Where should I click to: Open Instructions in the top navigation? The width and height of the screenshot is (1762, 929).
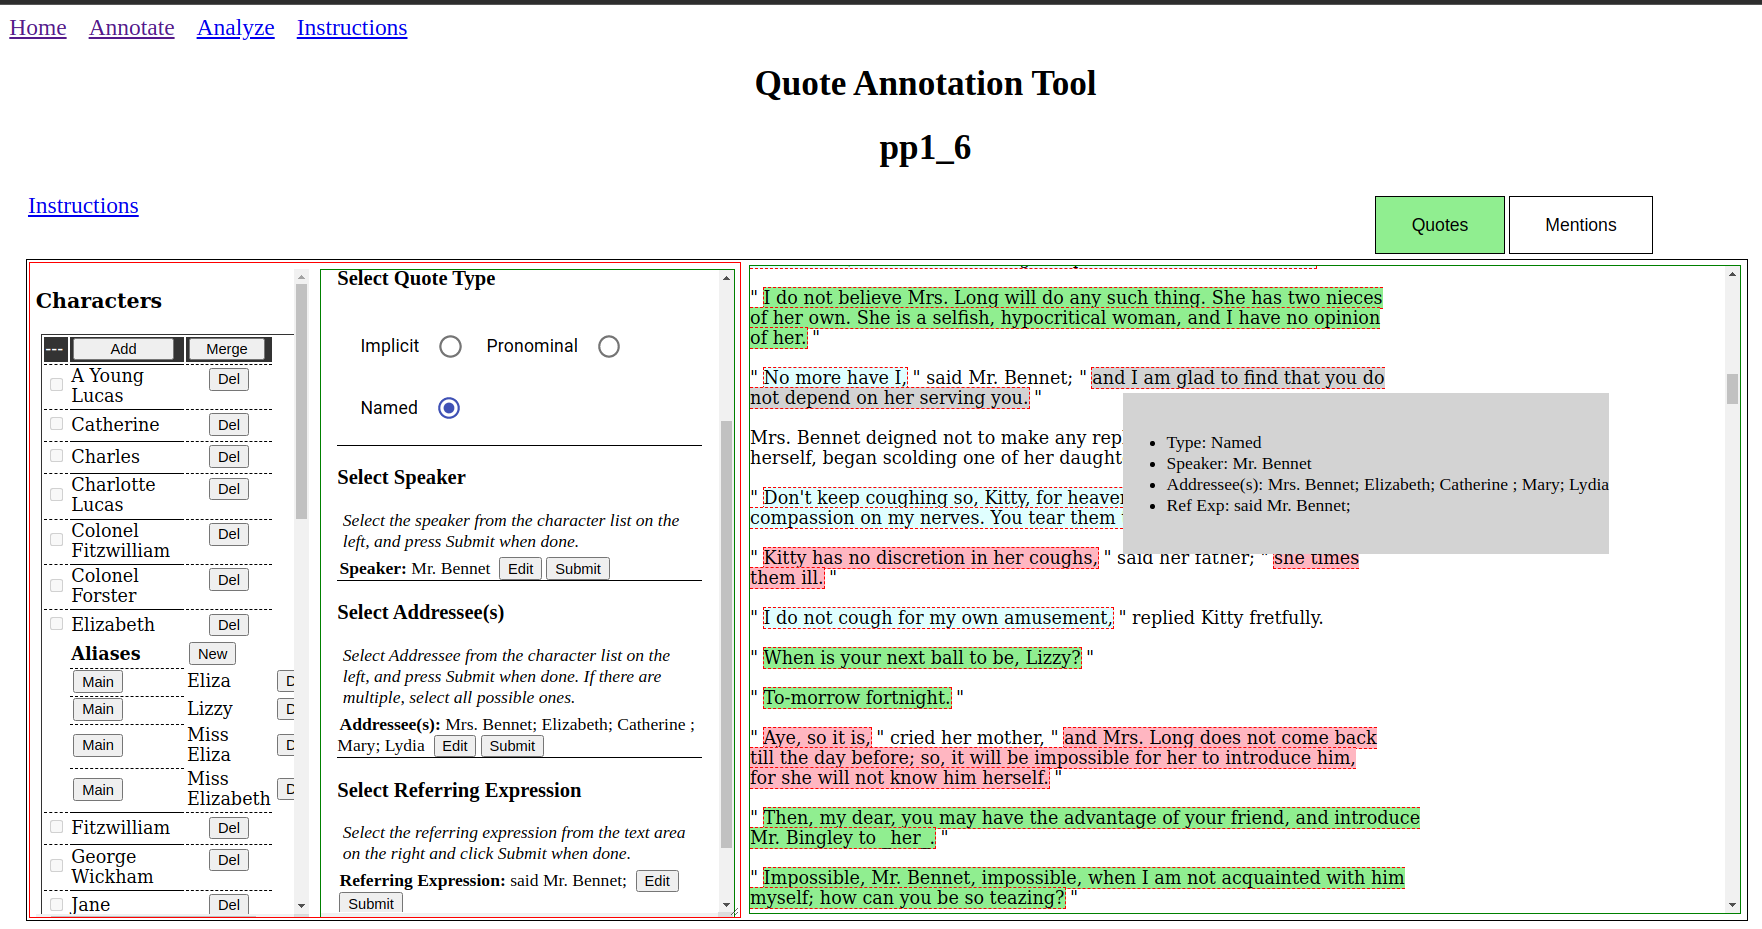coord(352,28)
